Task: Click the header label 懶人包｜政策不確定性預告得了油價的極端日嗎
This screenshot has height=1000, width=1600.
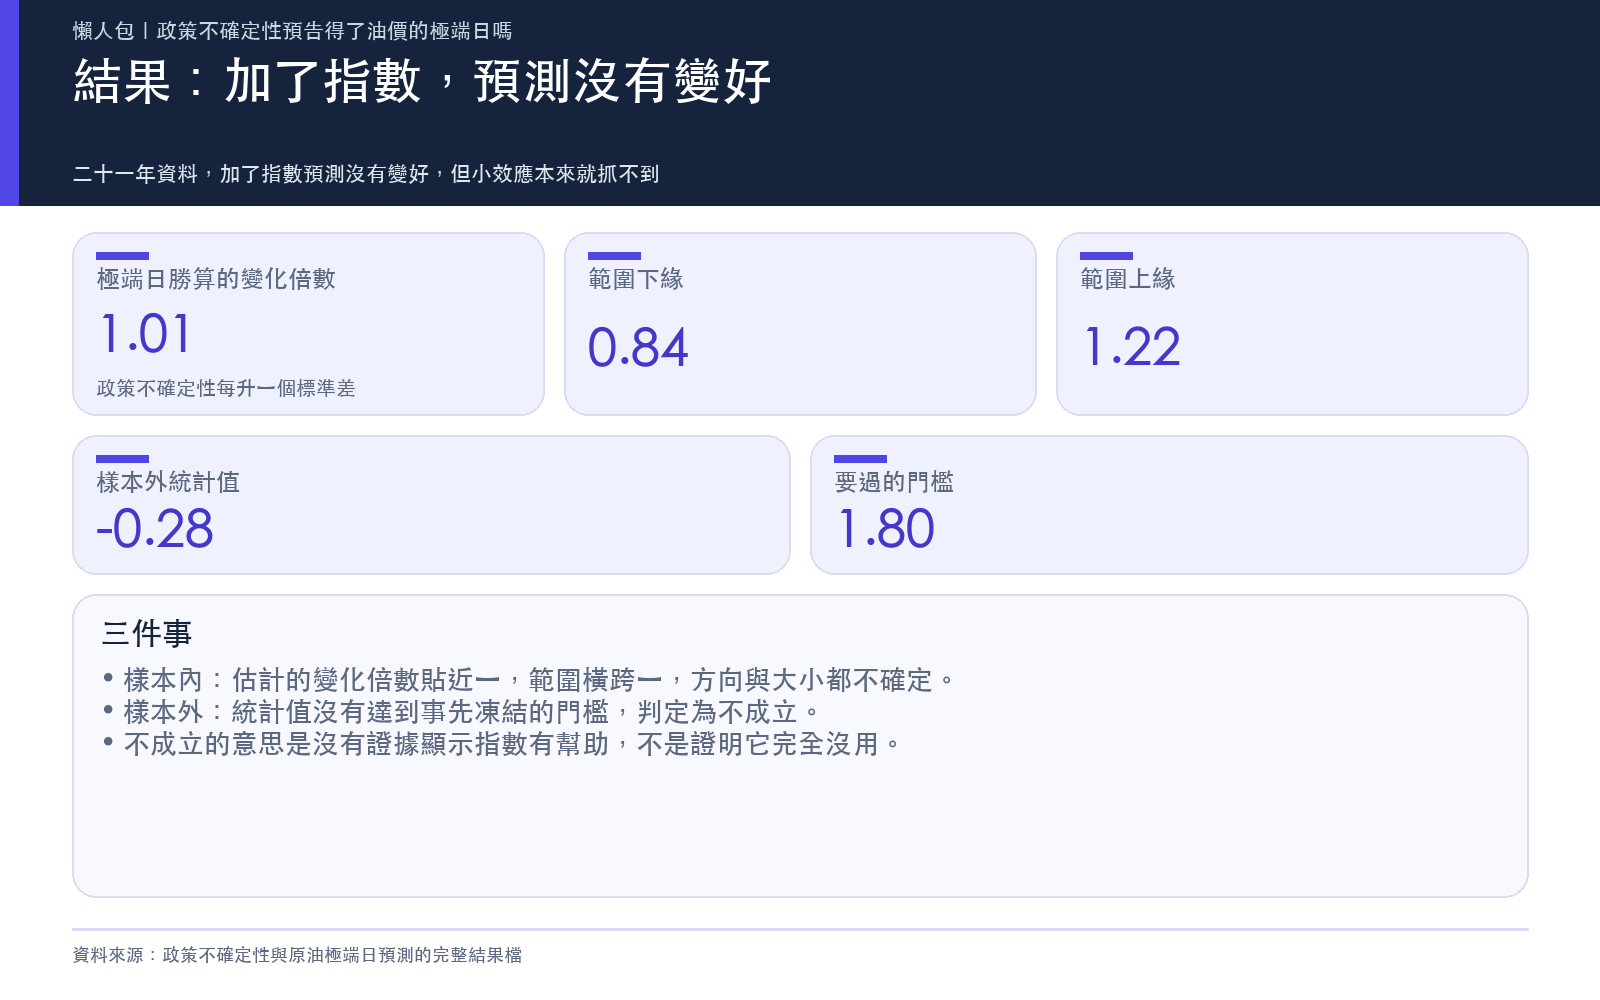Action: [x=292, y=31]
